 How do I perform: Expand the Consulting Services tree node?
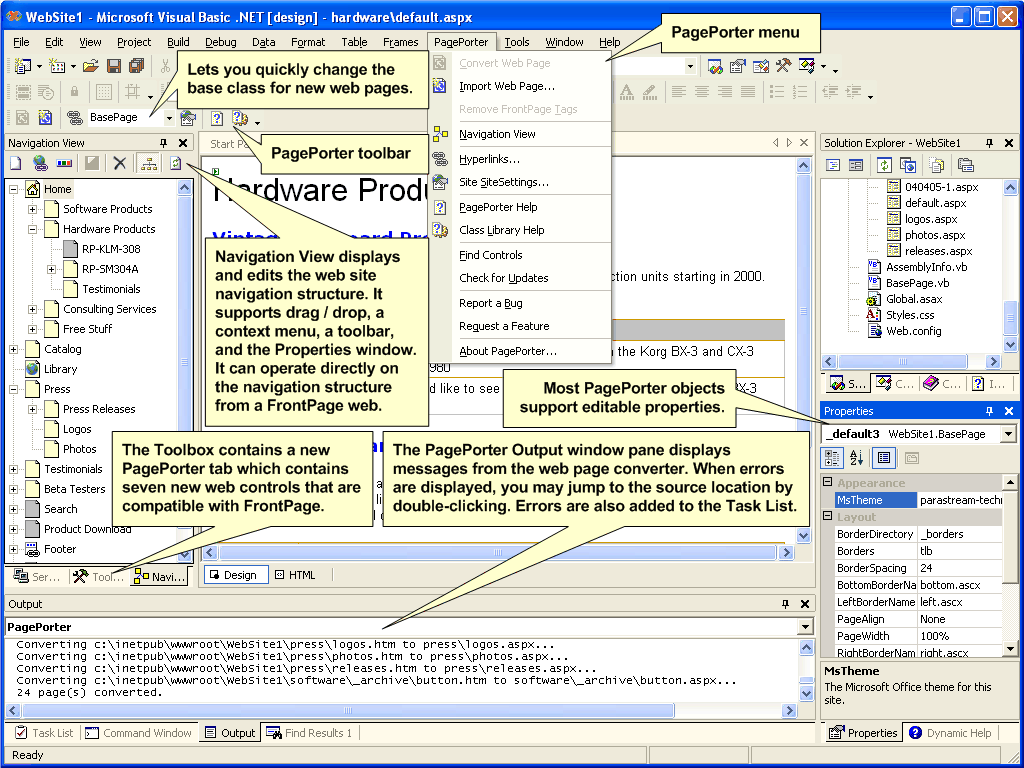click(32, 310)
